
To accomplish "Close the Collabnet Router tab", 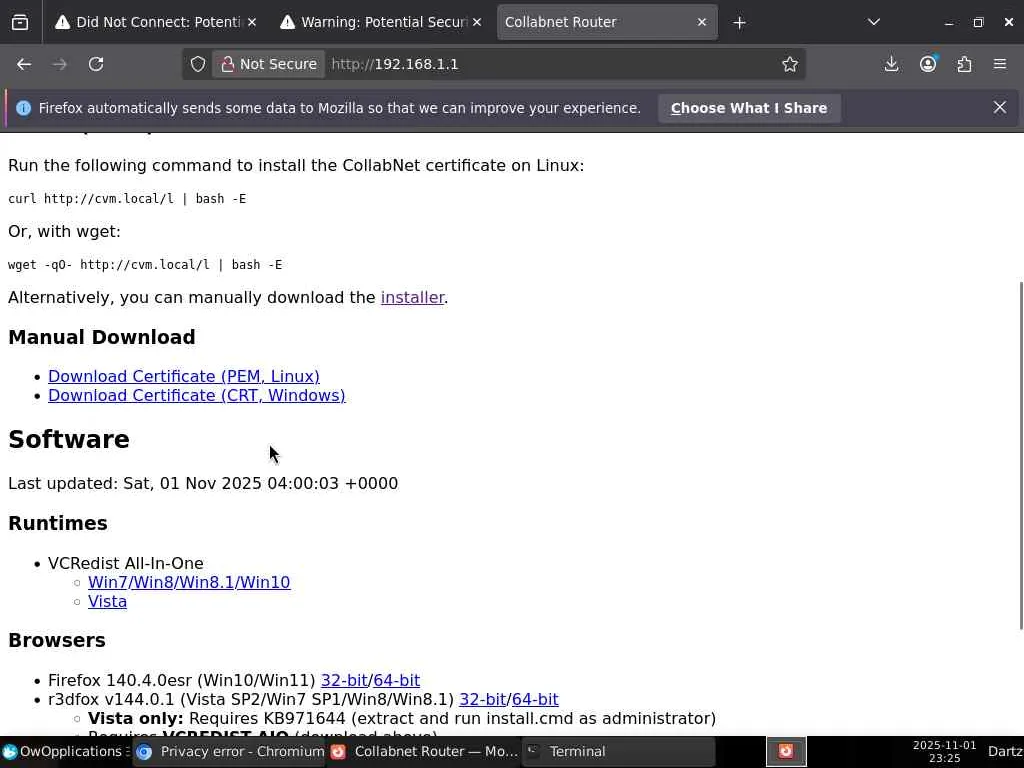I will coord(702,22).
